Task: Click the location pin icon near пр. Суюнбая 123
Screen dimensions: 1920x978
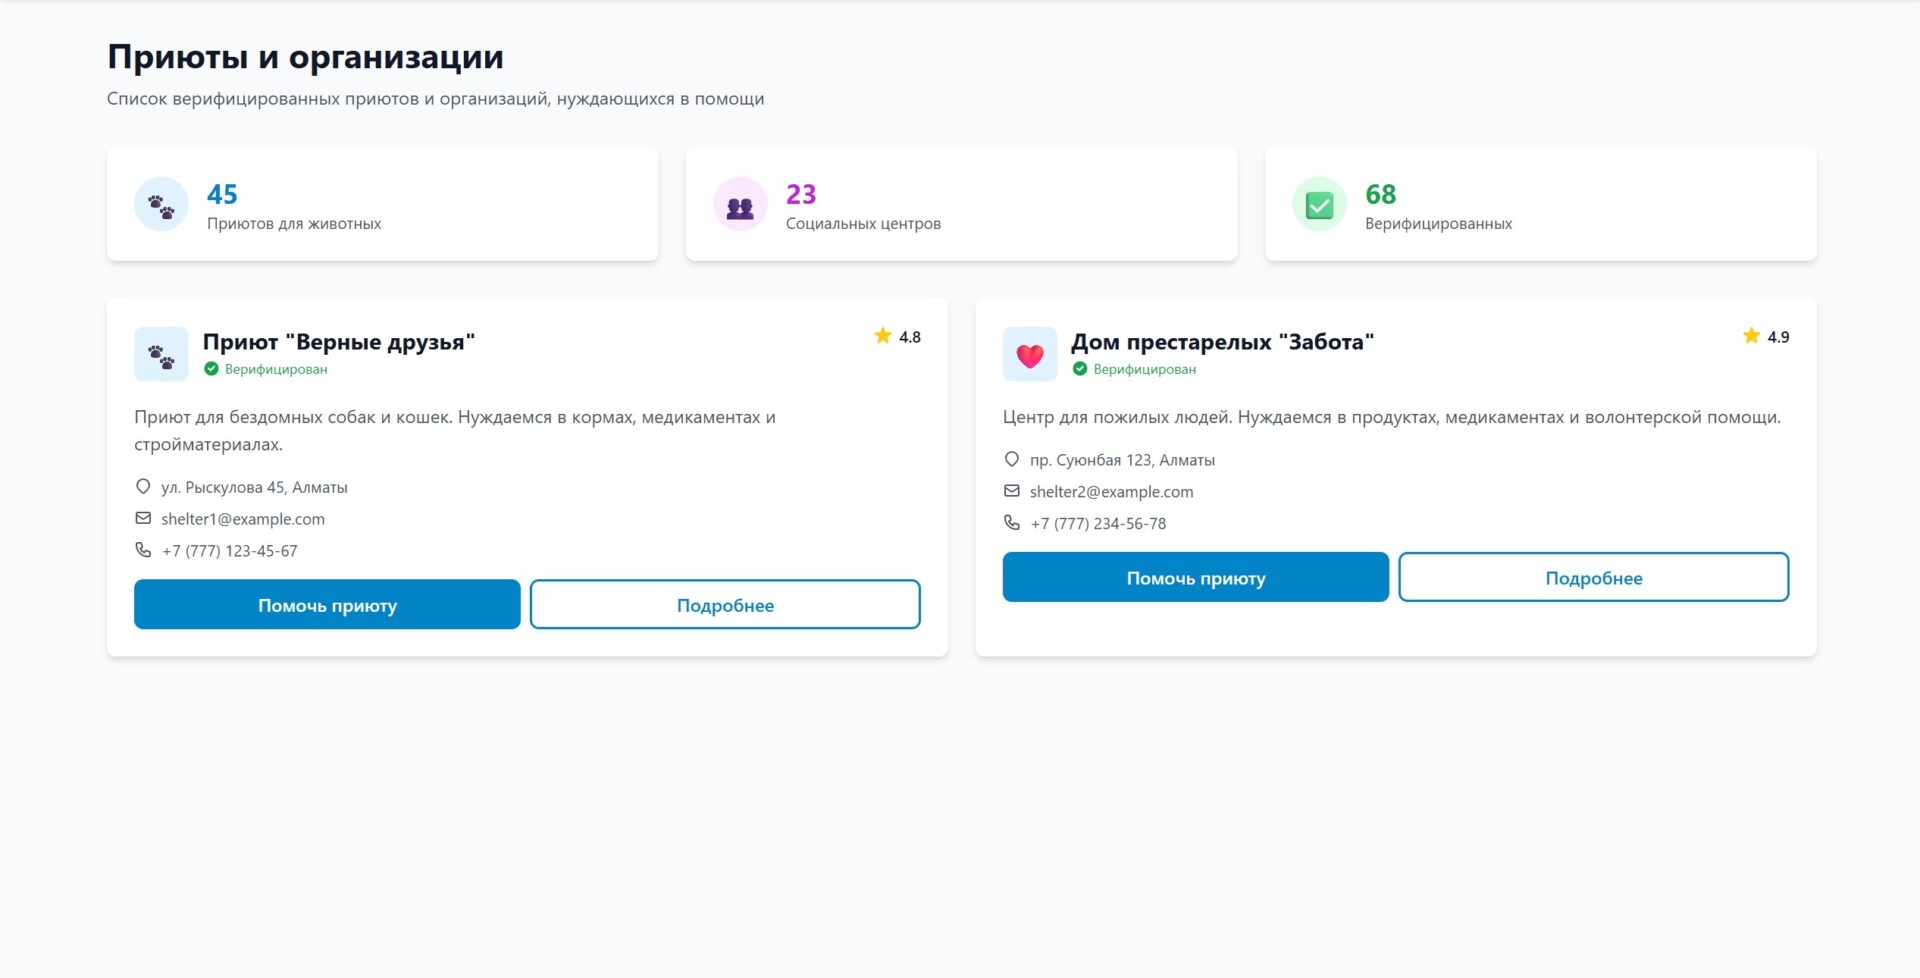Action: click(x=1011, y=459)
